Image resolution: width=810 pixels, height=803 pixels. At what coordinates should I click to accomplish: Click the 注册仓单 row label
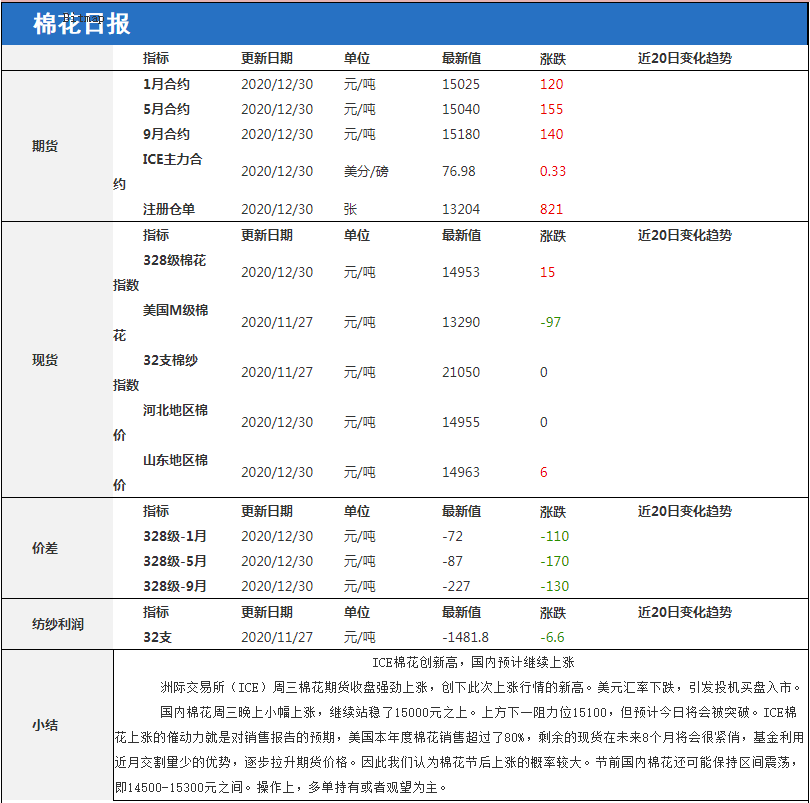pyautogui.click(x=169, y=209)
